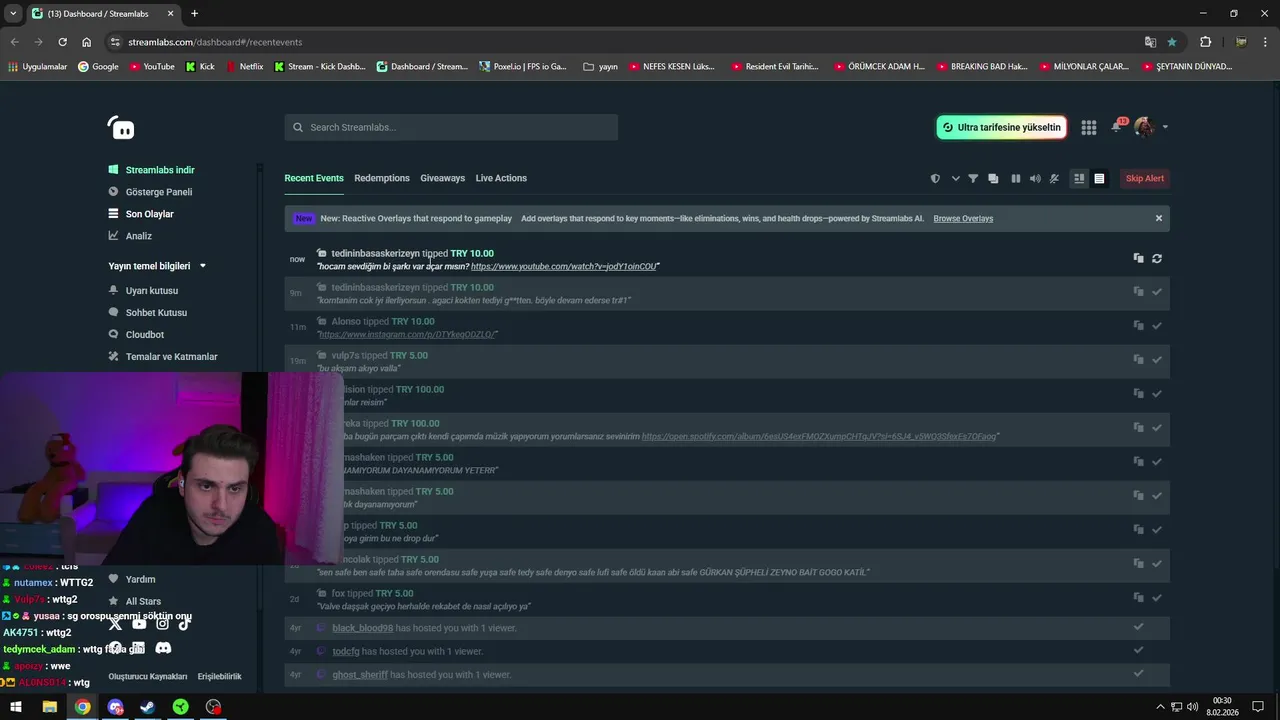Focus the Search Streamlabs field
Viewport: 1280px width, 720px height.
[x=451, y=127]
